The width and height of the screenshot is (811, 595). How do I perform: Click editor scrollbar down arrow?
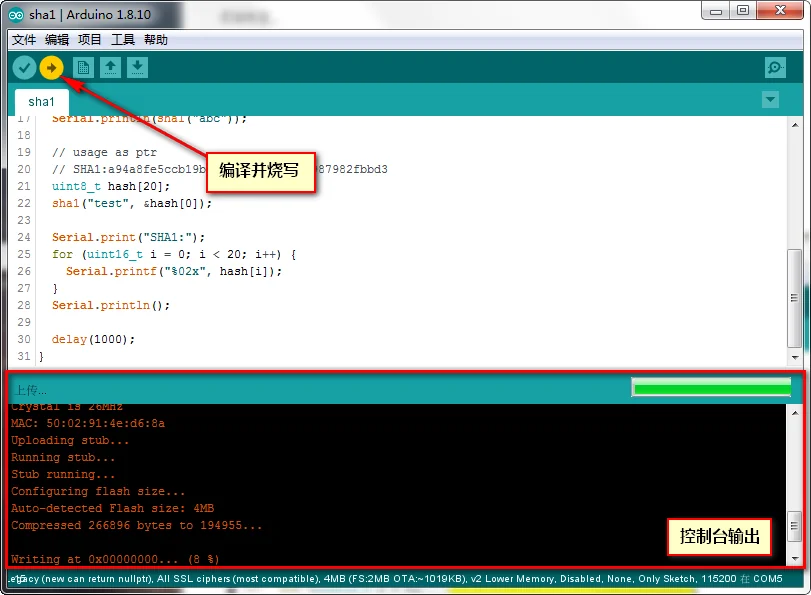point(795,357)
